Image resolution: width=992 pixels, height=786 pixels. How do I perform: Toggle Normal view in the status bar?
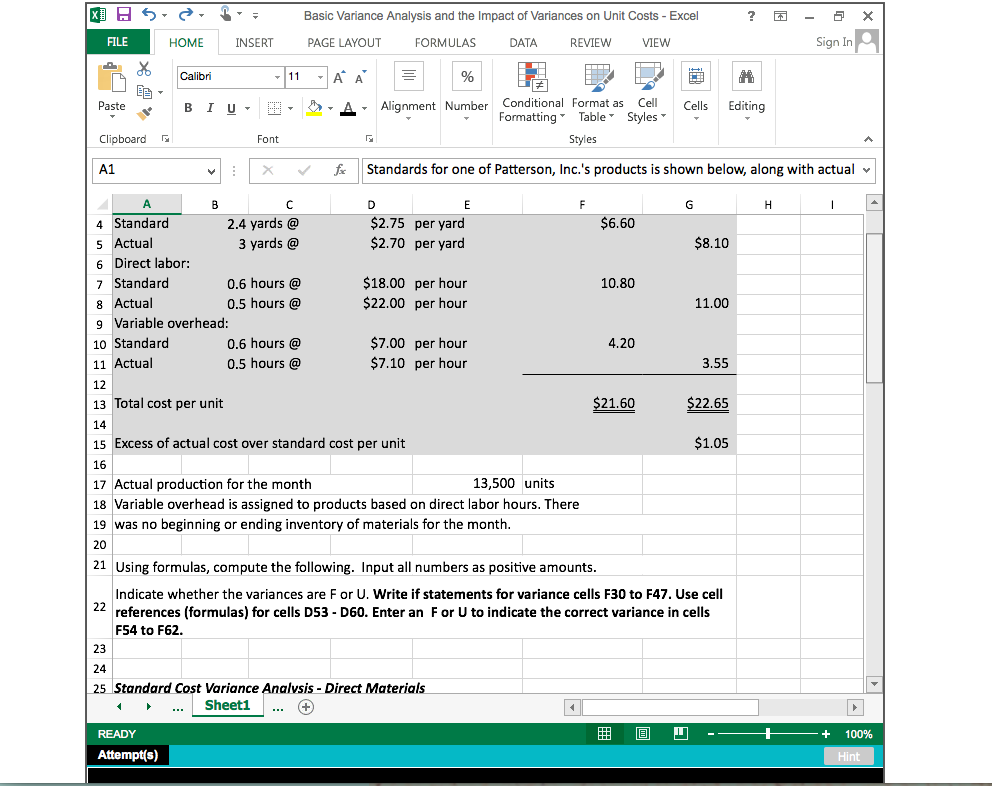(604, 733)
